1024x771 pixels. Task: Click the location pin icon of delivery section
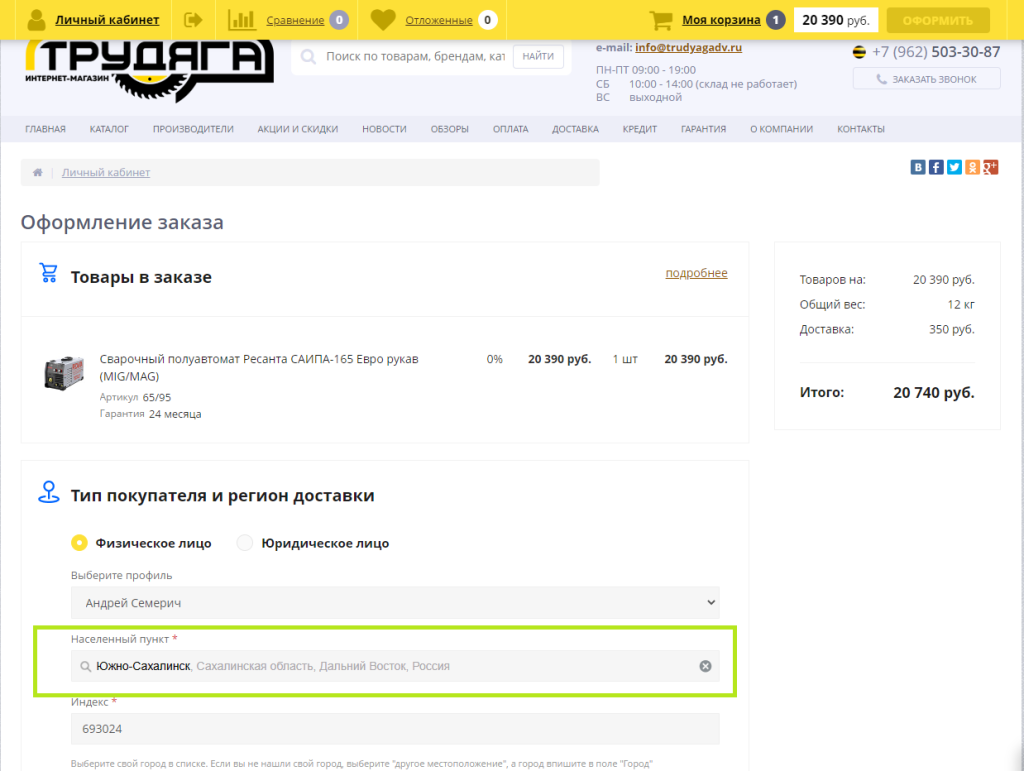48,492
